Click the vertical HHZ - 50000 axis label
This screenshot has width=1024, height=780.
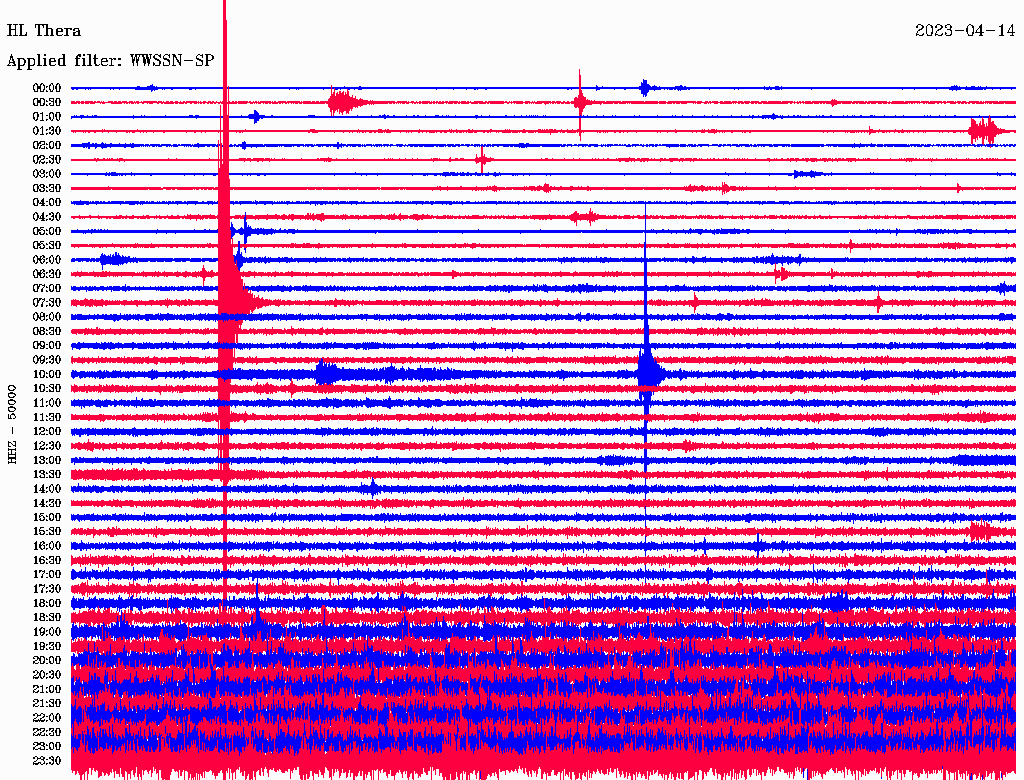point(13,423)
